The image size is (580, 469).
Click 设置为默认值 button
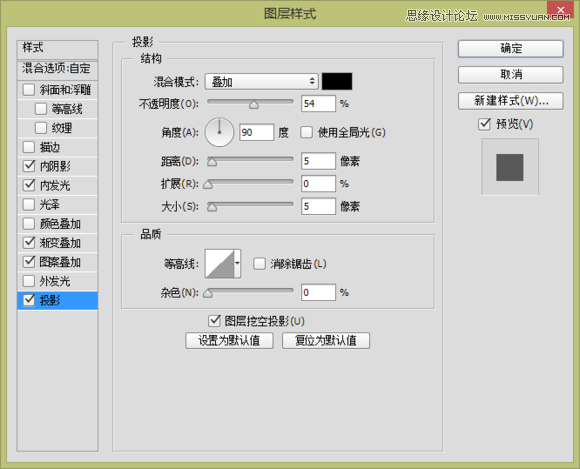229,340
